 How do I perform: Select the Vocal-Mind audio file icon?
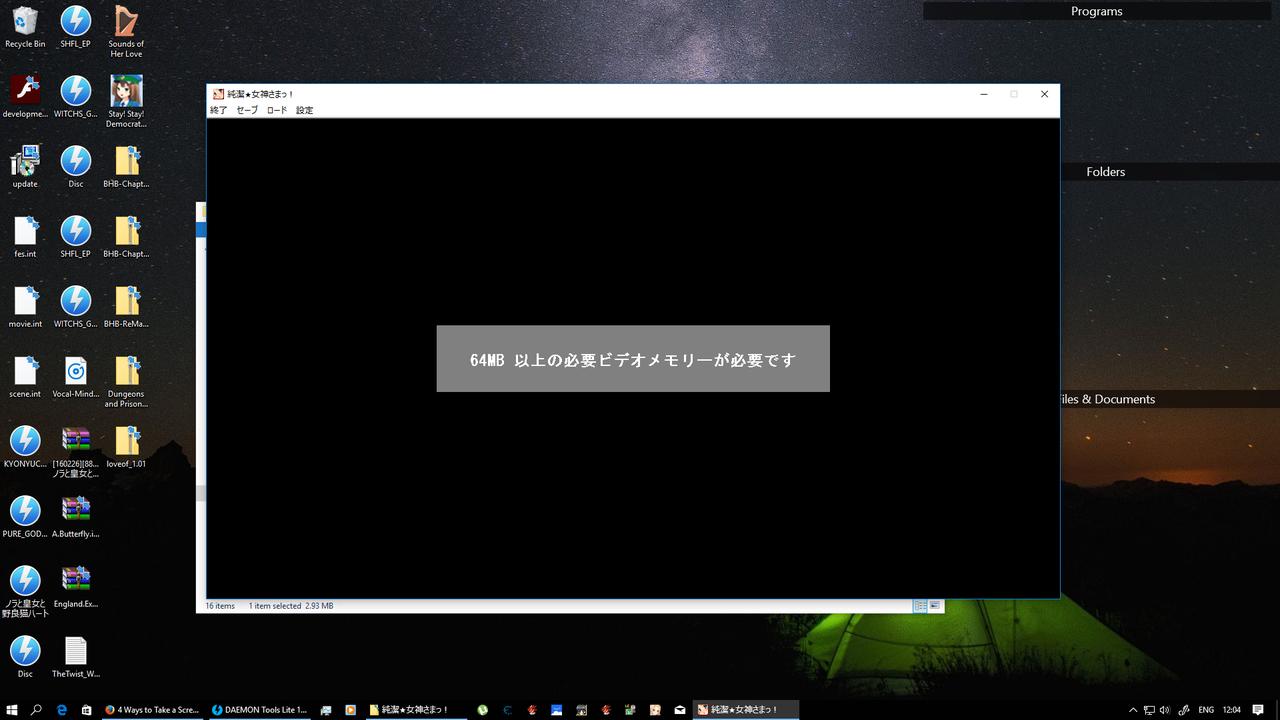76,372
